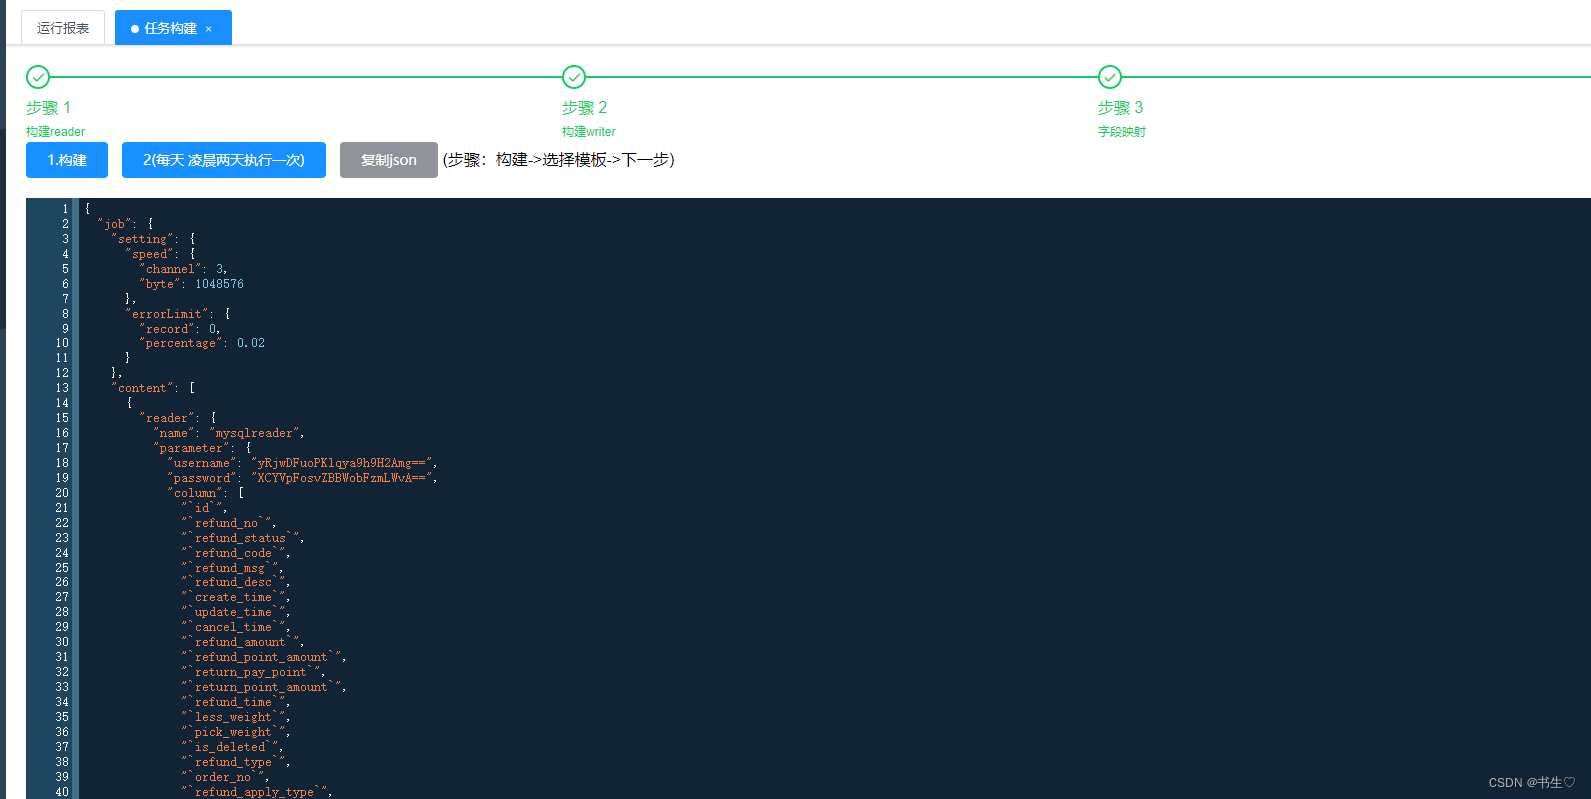Click the `is_deleted` column entry

click(231, 747)
